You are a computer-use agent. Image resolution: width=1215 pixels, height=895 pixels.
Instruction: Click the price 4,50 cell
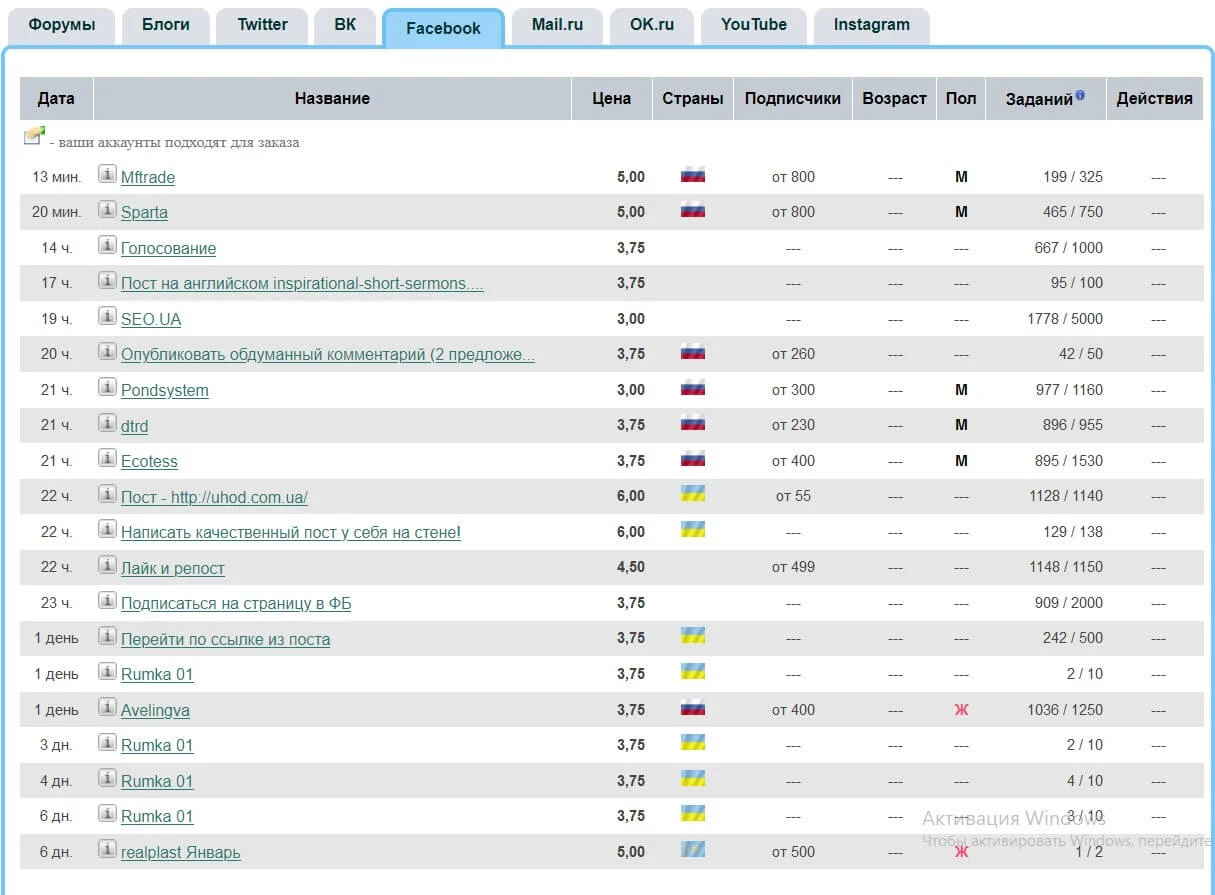[631, 567]
